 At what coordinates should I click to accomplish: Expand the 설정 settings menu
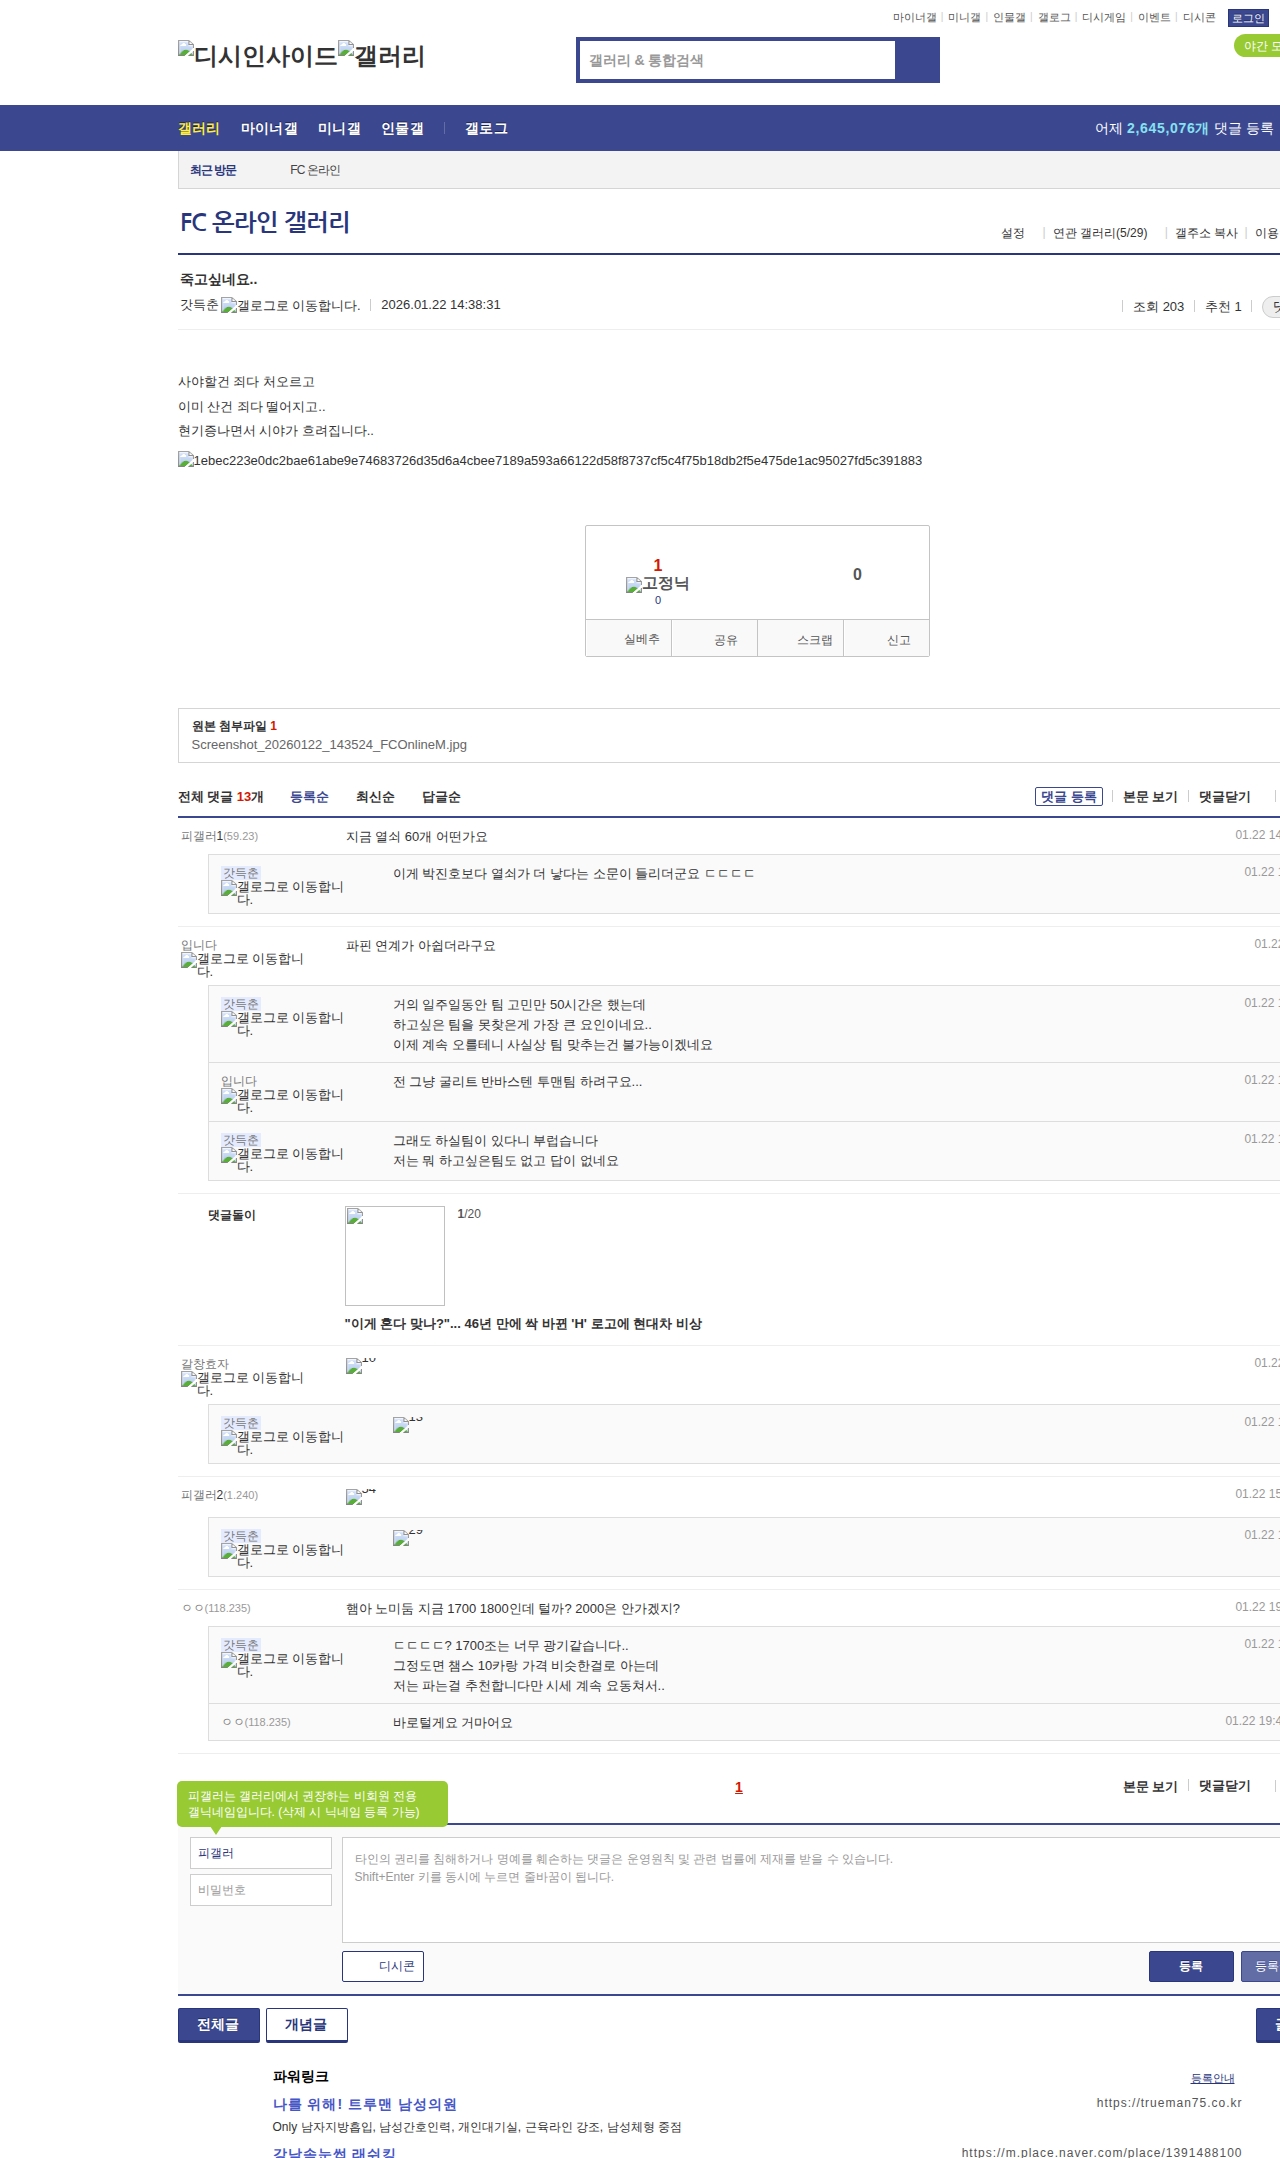(1013, 233)
